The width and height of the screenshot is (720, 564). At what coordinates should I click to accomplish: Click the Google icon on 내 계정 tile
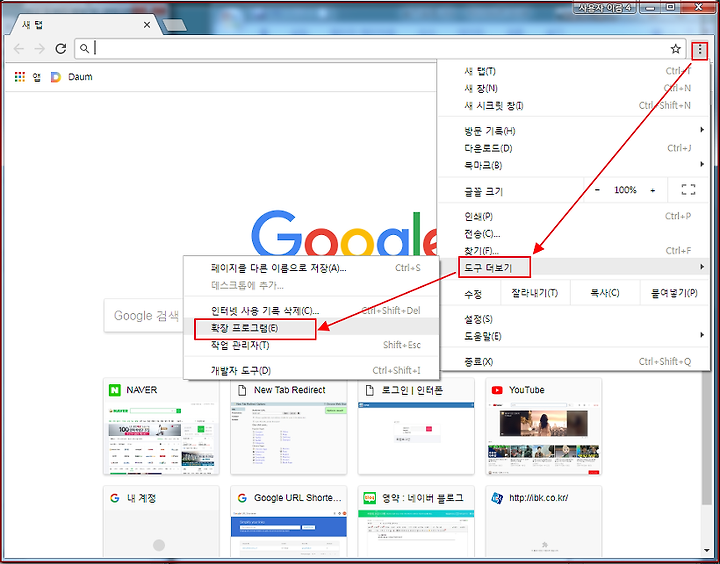[x=115, y=498]
